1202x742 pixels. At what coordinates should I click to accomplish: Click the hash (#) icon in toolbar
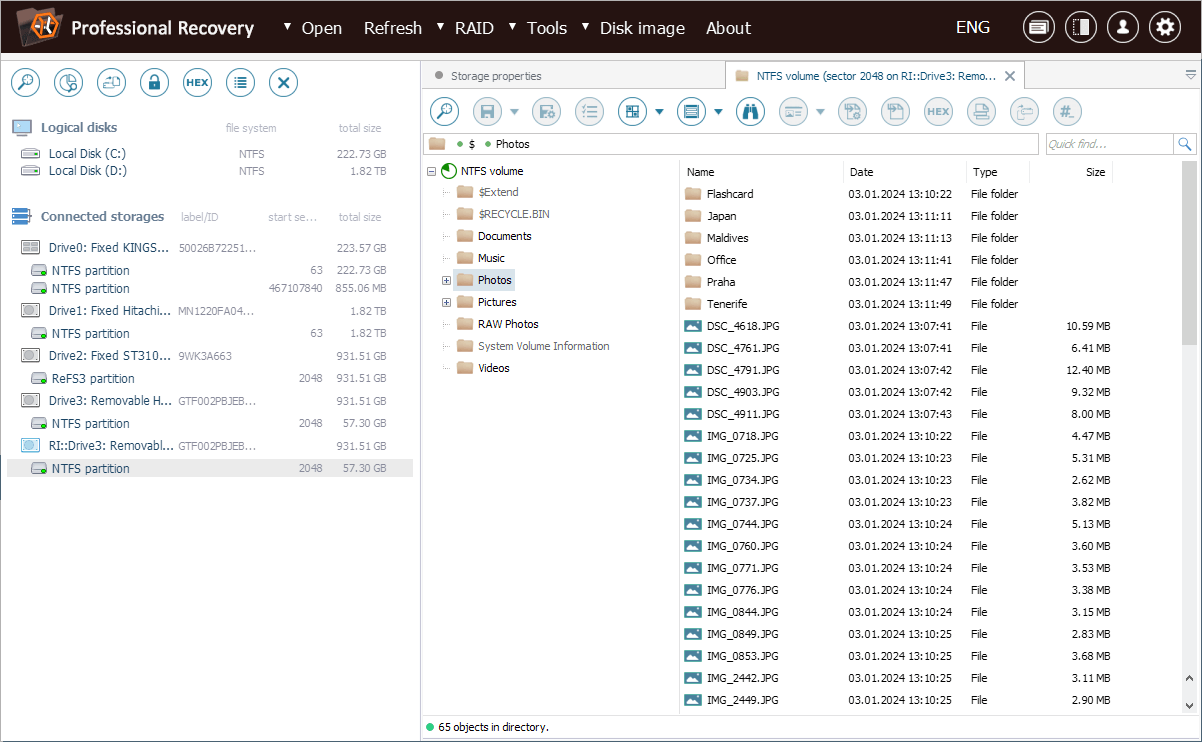(x=1067, y=112)
